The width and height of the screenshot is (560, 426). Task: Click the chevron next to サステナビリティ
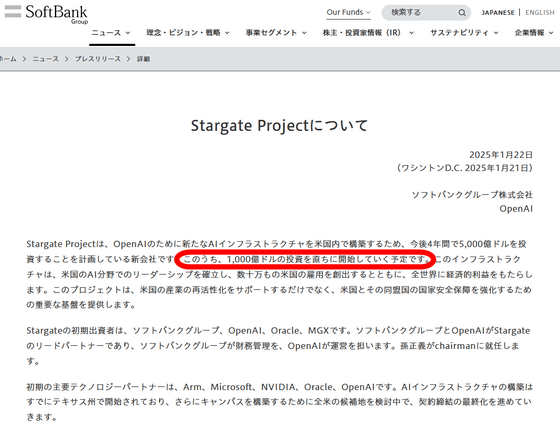496,33
